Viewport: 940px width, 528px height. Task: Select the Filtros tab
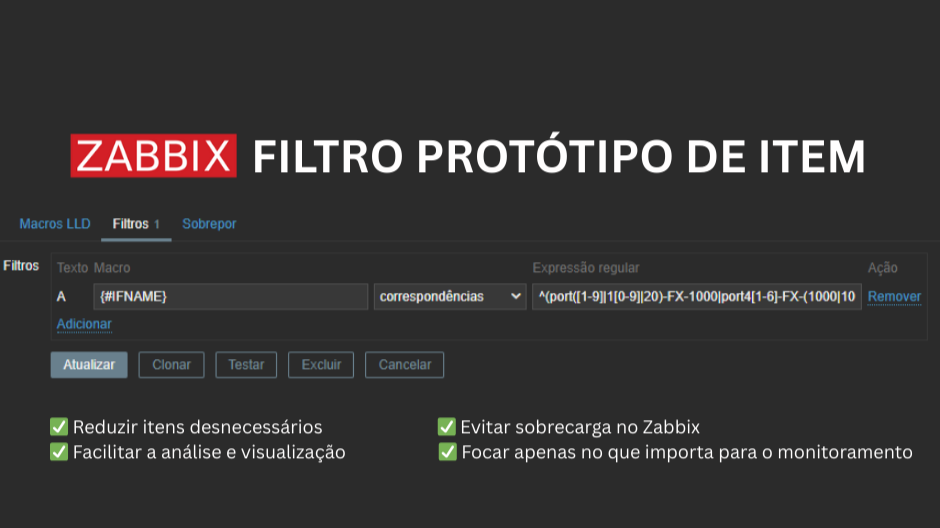pos(136,224)
